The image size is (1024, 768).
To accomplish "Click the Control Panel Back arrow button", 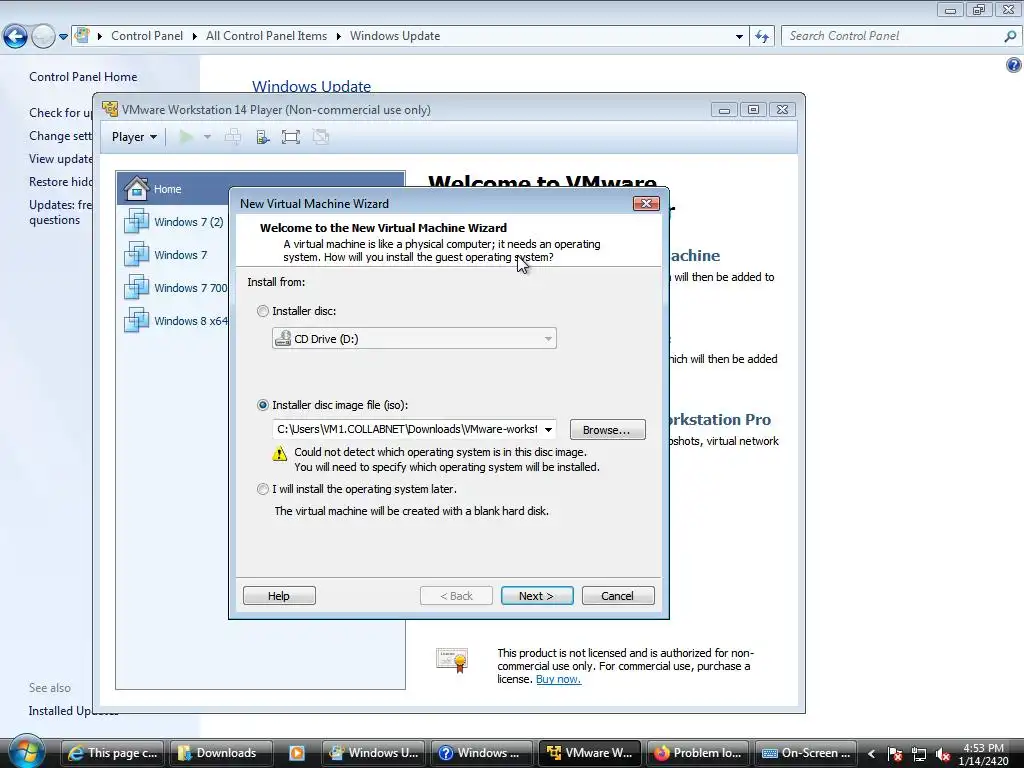I will pos(15,37).
